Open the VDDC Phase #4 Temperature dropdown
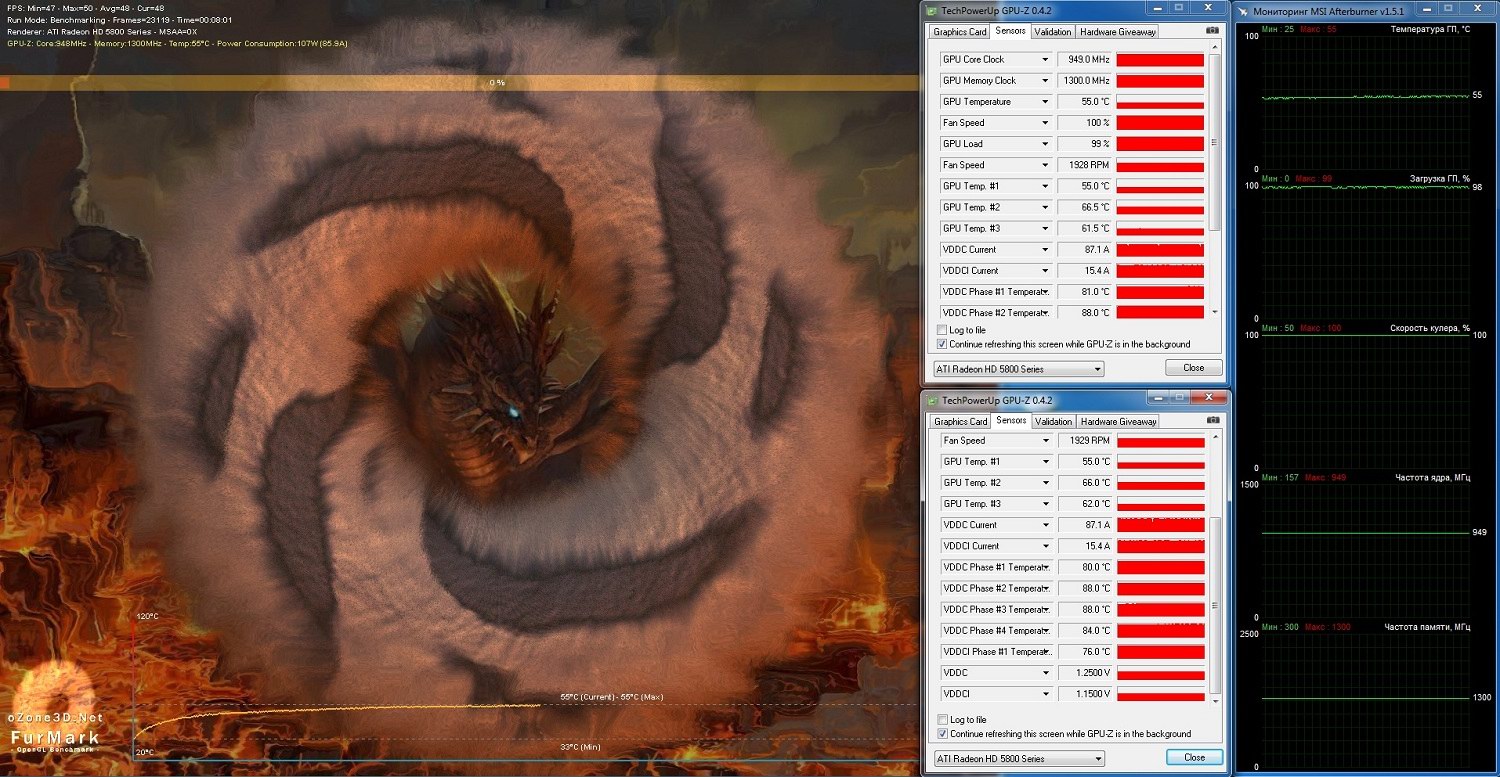The height and width of the screenshot is (777, 1500). point(1045,631)
